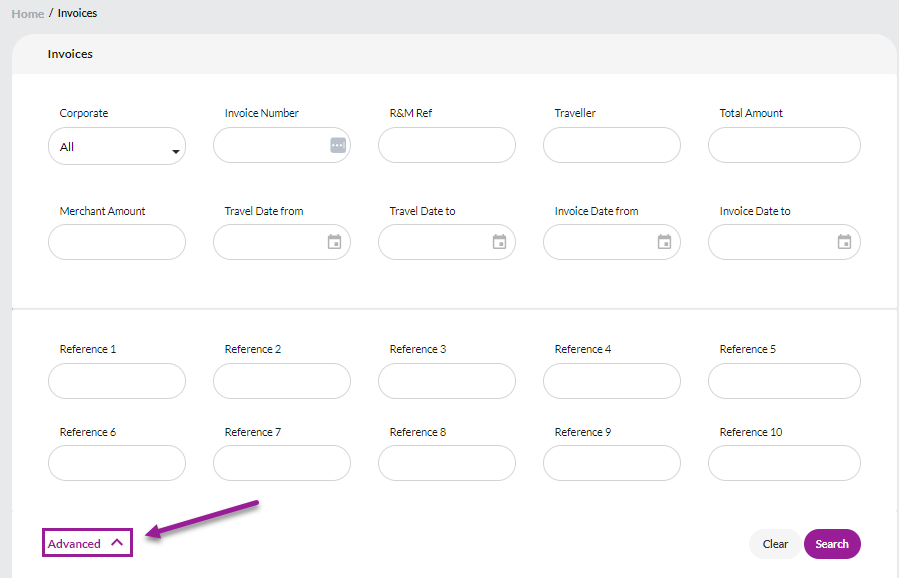
Task: Run the invoice Search button
Action: [832, 544]
